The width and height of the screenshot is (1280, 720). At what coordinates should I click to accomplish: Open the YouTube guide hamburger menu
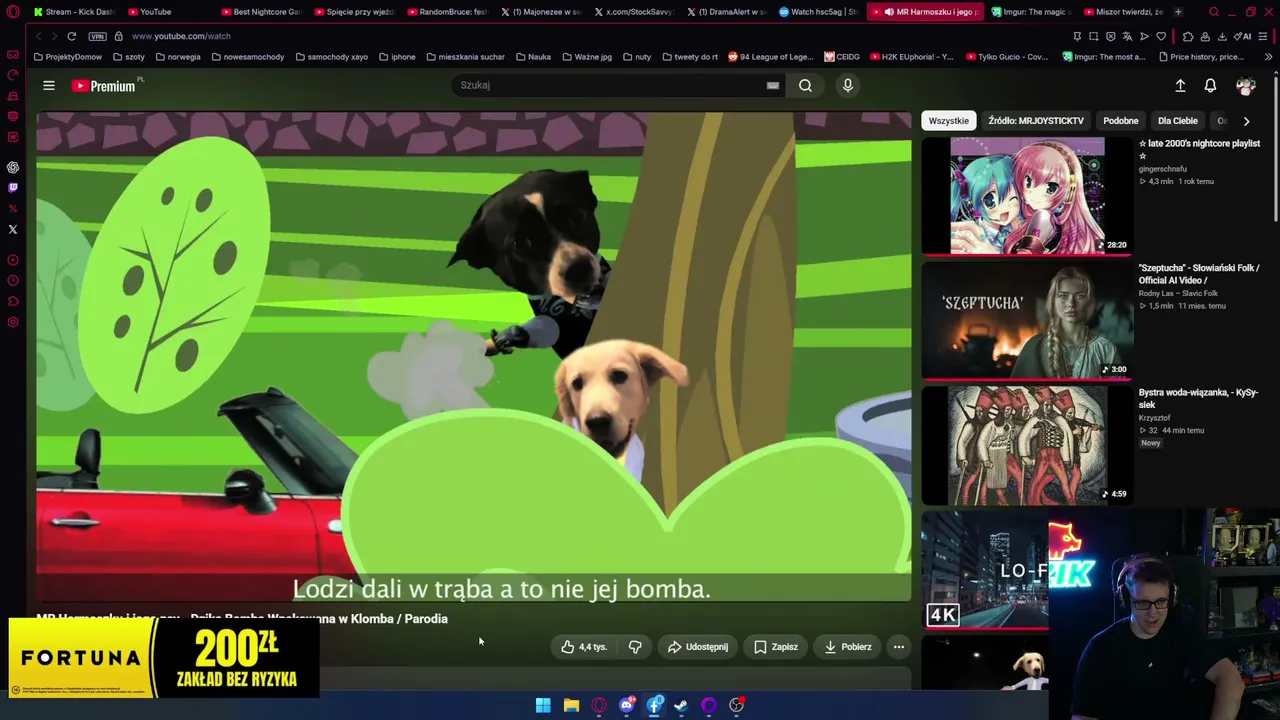click(48, 86)
